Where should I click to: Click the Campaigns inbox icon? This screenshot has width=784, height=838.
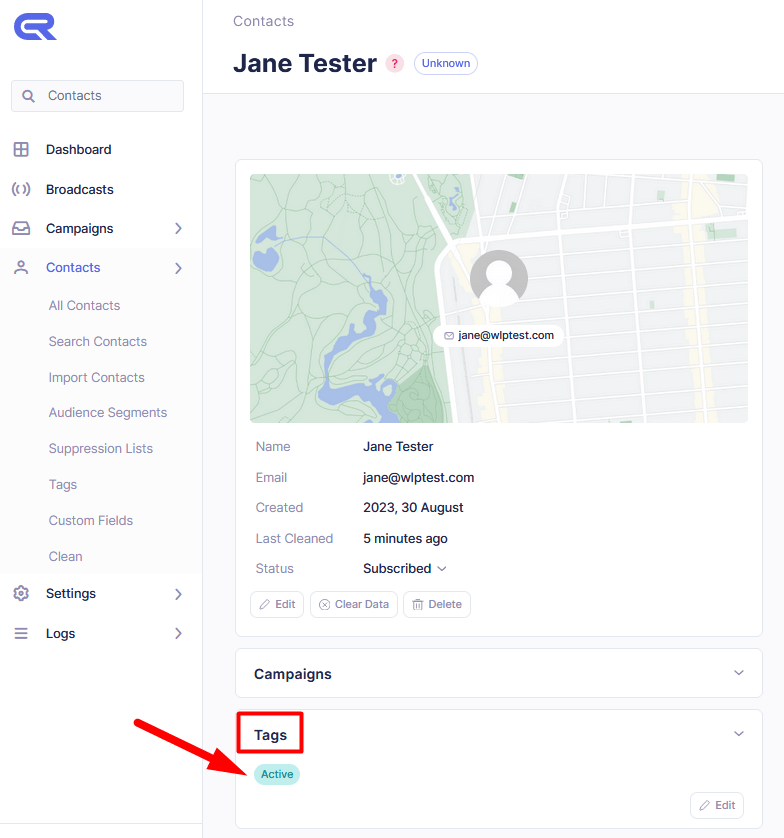coord(21,229)
